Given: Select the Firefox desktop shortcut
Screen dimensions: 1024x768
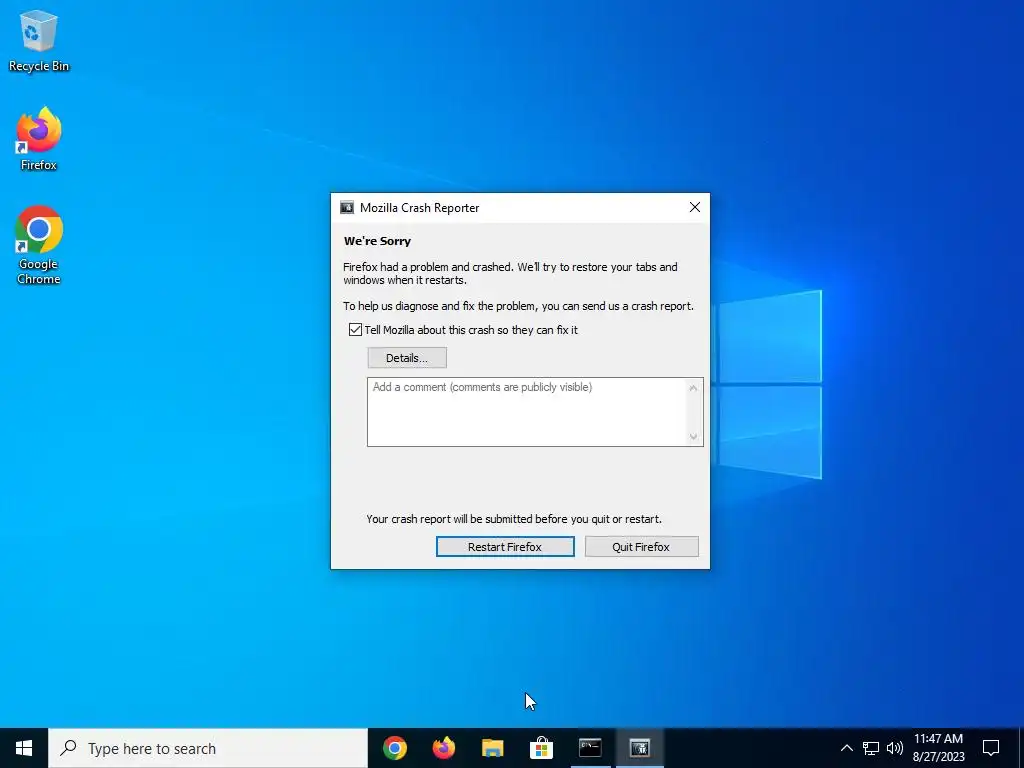Looking at the screenshot, I should point(39,139).
